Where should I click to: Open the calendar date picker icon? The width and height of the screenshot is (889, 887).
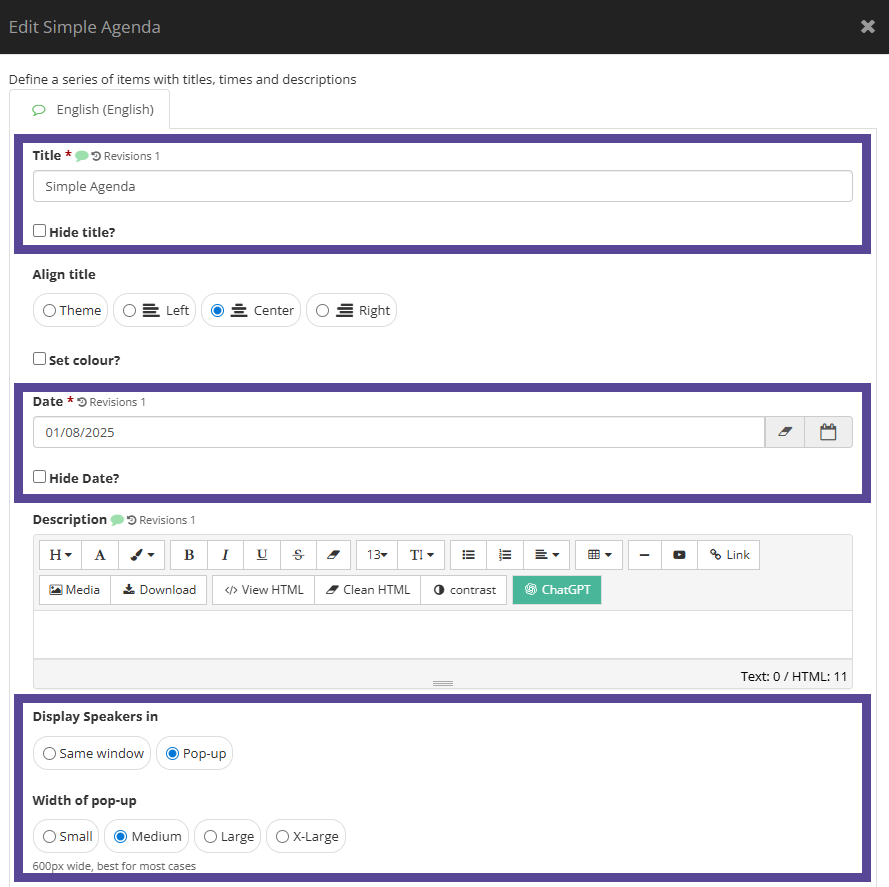click(828, 432)
